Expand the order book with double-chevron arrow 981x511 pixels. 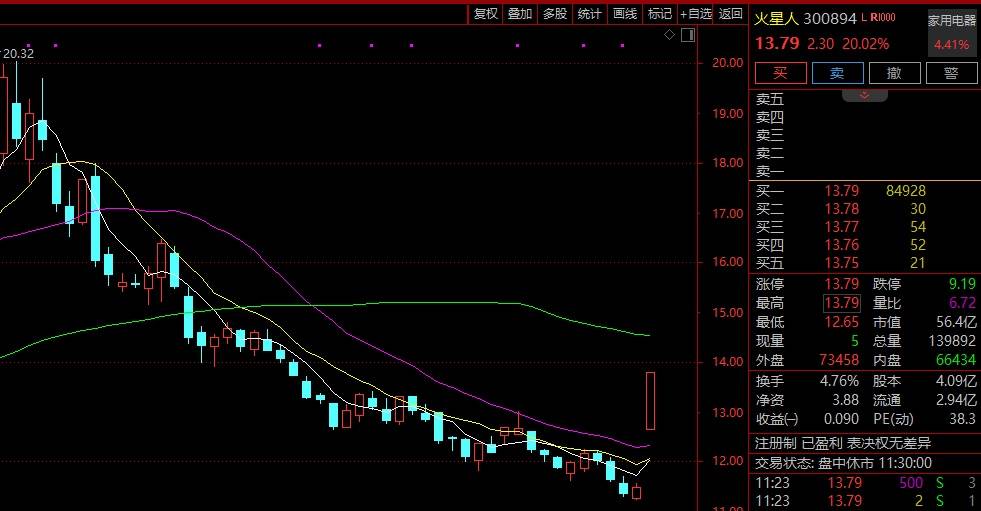[865, 94]
